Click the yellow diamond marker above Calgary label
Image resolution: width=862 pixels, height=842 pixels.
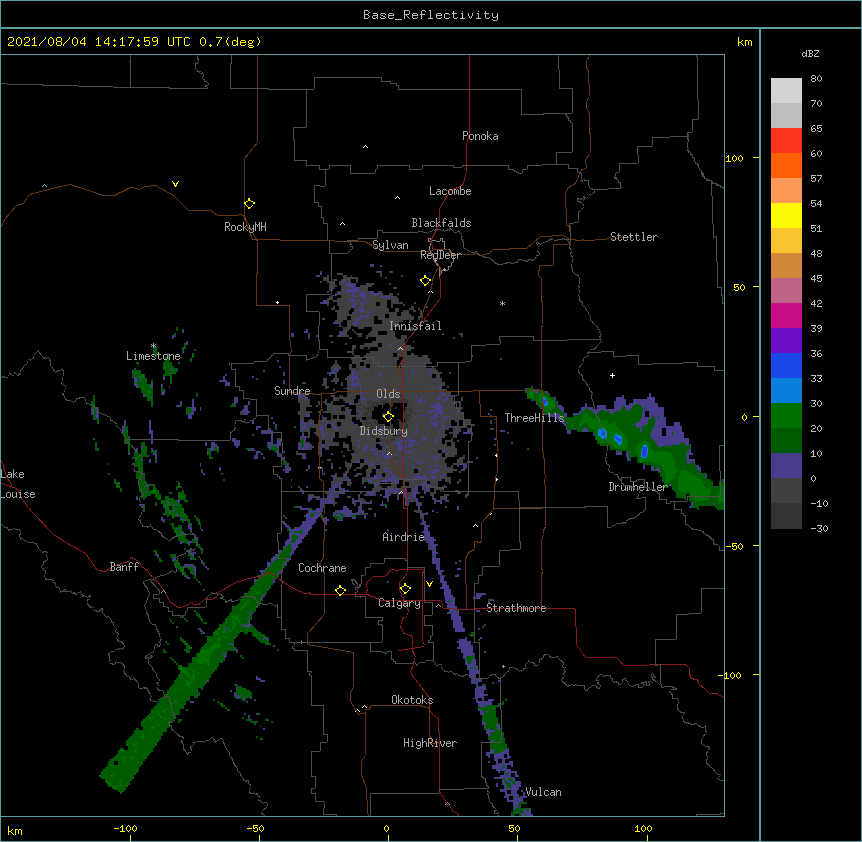[405, 589]
